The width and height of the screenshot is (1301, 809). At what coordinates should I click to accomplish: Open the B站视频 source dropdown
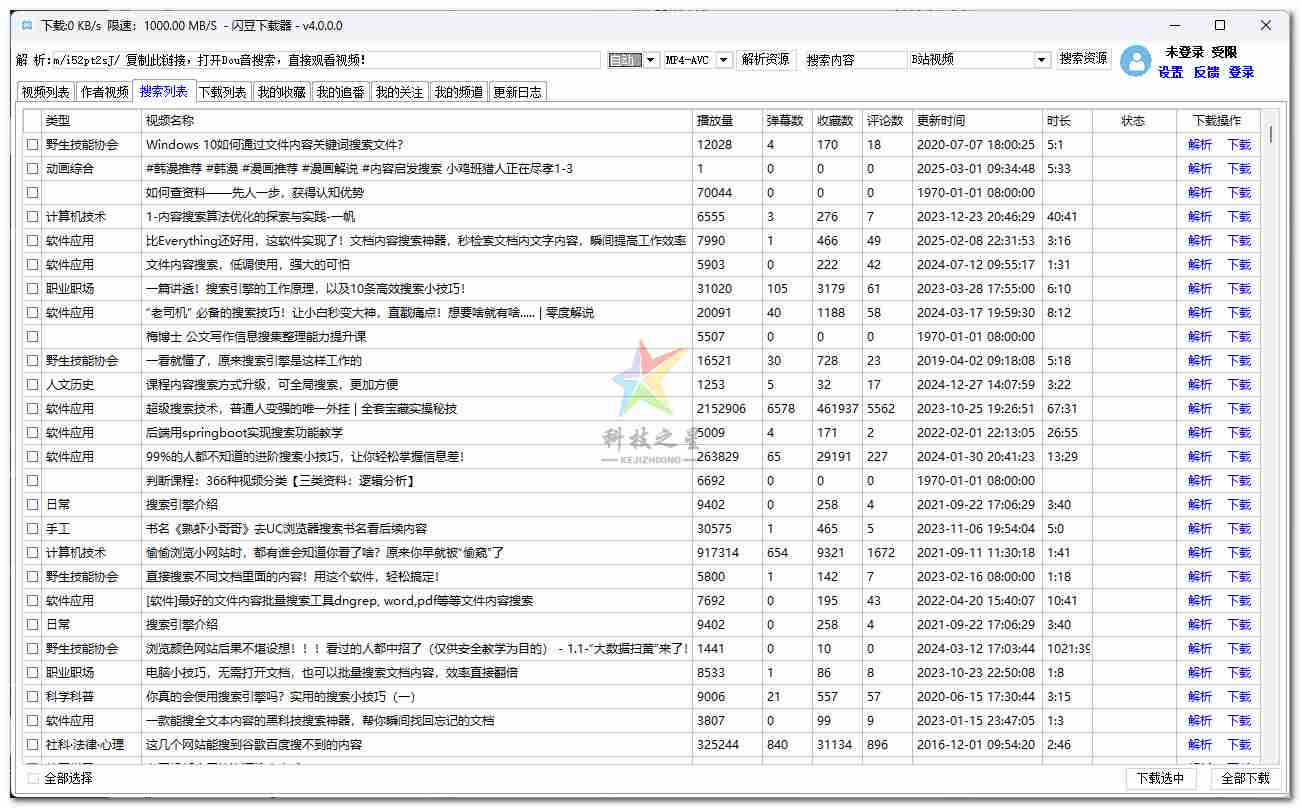[x=1040, y=59]
